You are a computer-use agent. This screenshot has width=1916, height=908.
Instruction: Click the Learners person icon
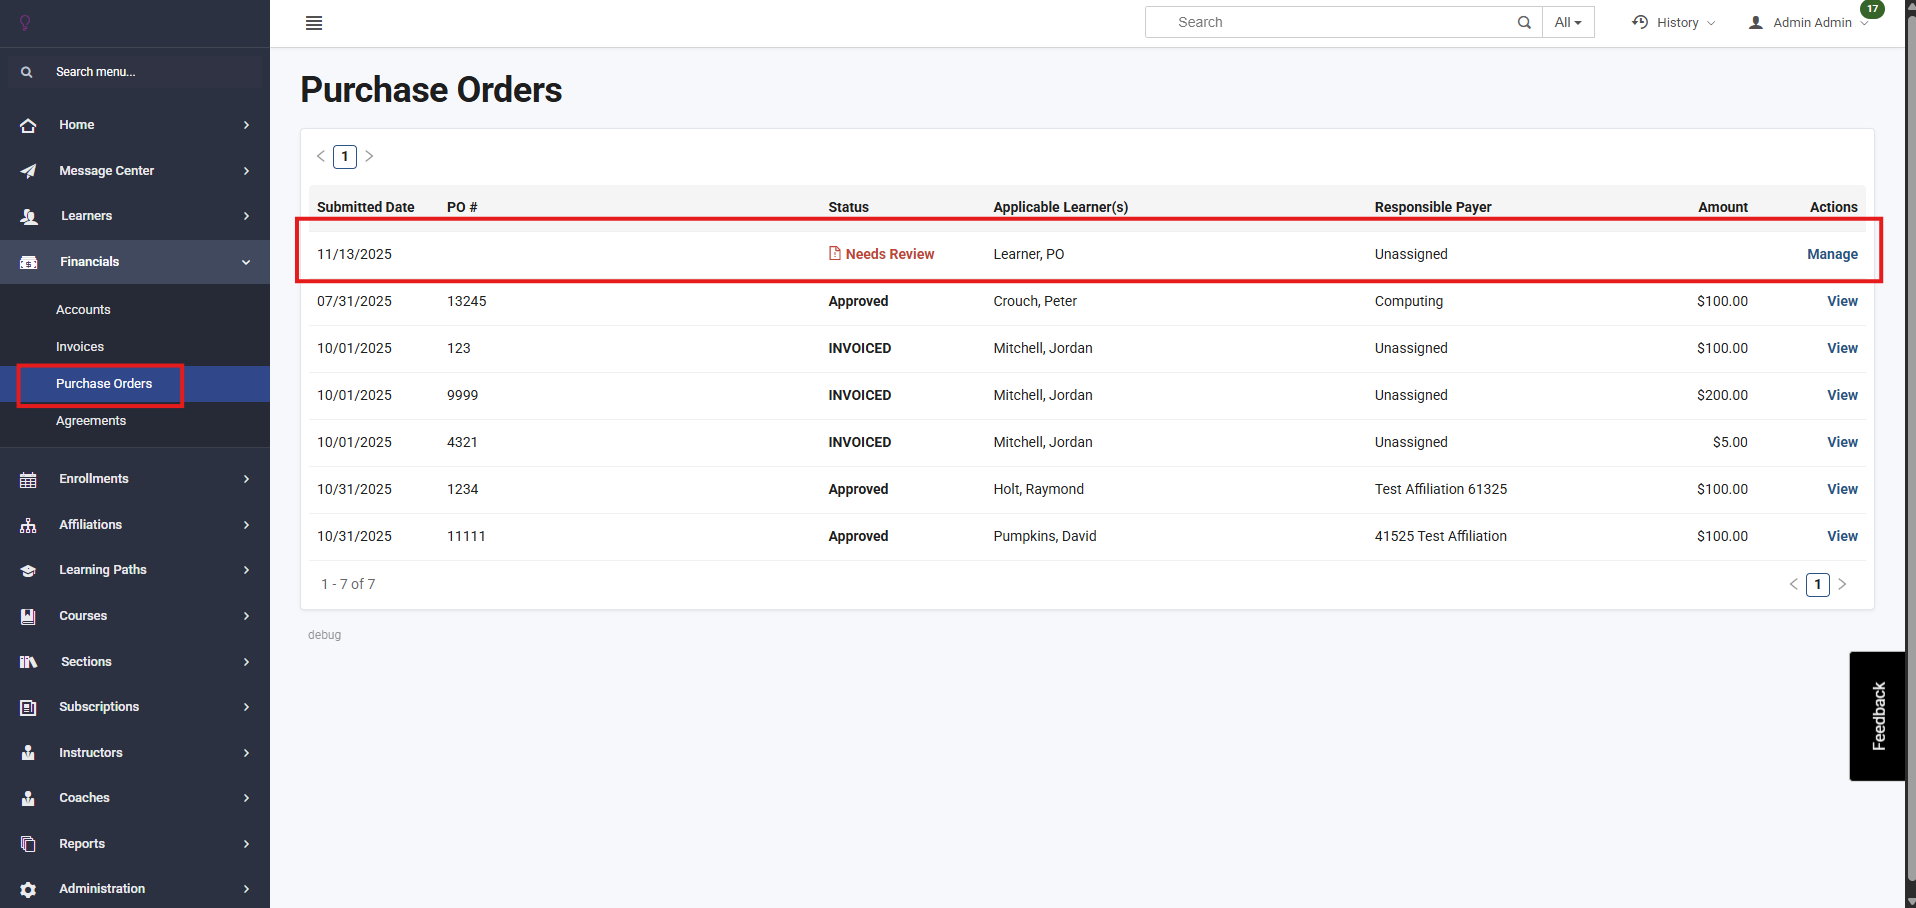(x=29, y=216)
